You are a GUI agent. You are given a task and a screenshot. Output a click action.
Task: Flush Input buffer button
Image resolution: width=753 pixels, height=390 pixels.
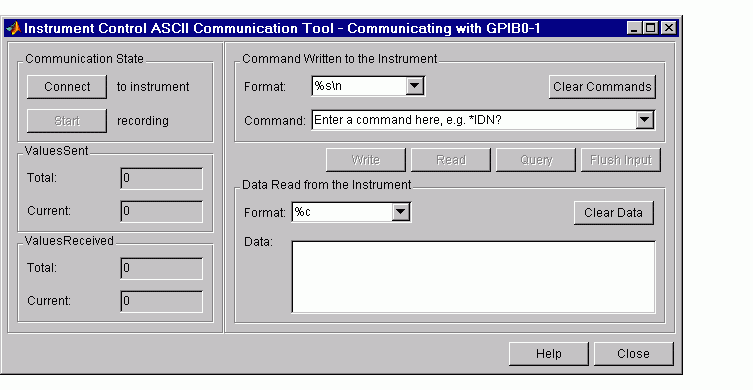620,160
